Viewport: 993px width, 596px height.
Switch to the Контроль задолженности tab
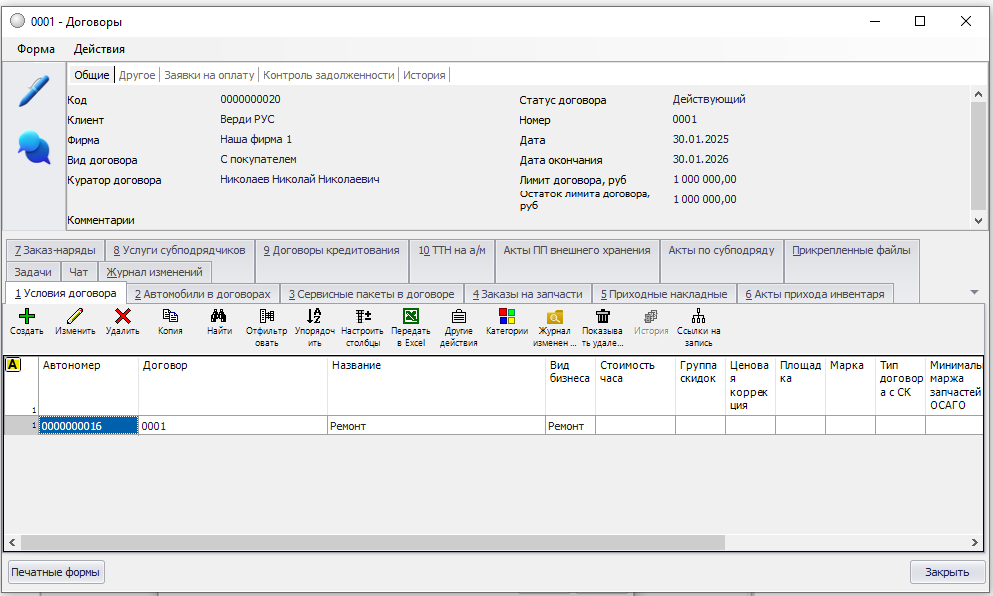[330, 75]
